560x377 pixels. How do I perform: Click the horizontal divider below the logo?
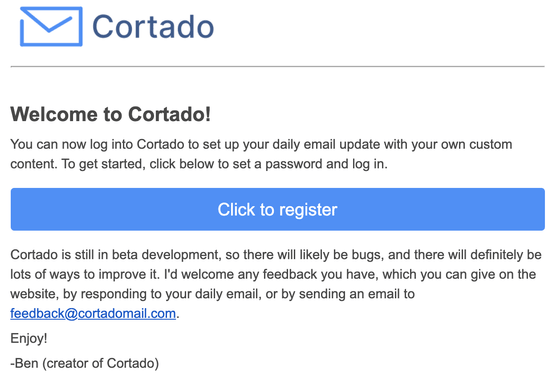[x=278, y=66]
